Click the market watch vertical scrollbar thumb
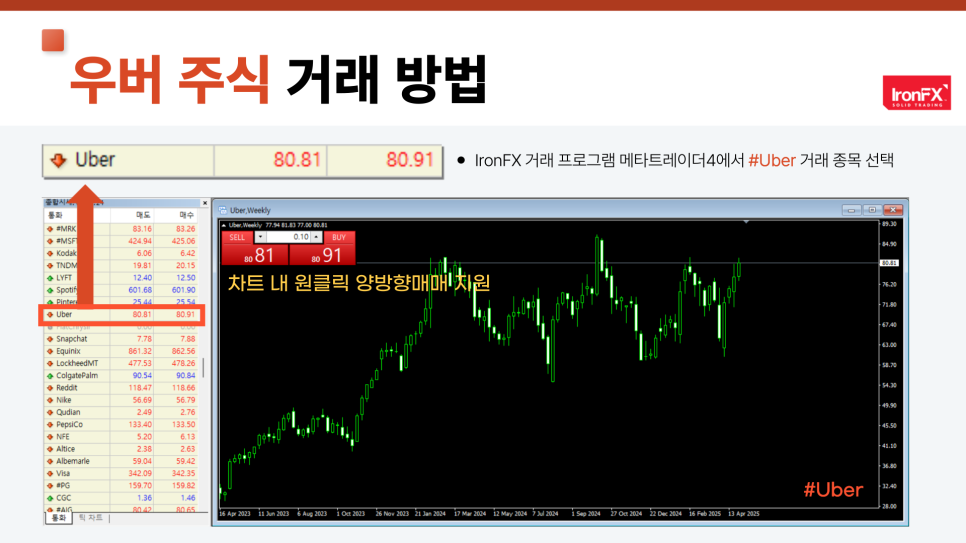This screenshot has width=966, height=543. (x=203, y=368)
